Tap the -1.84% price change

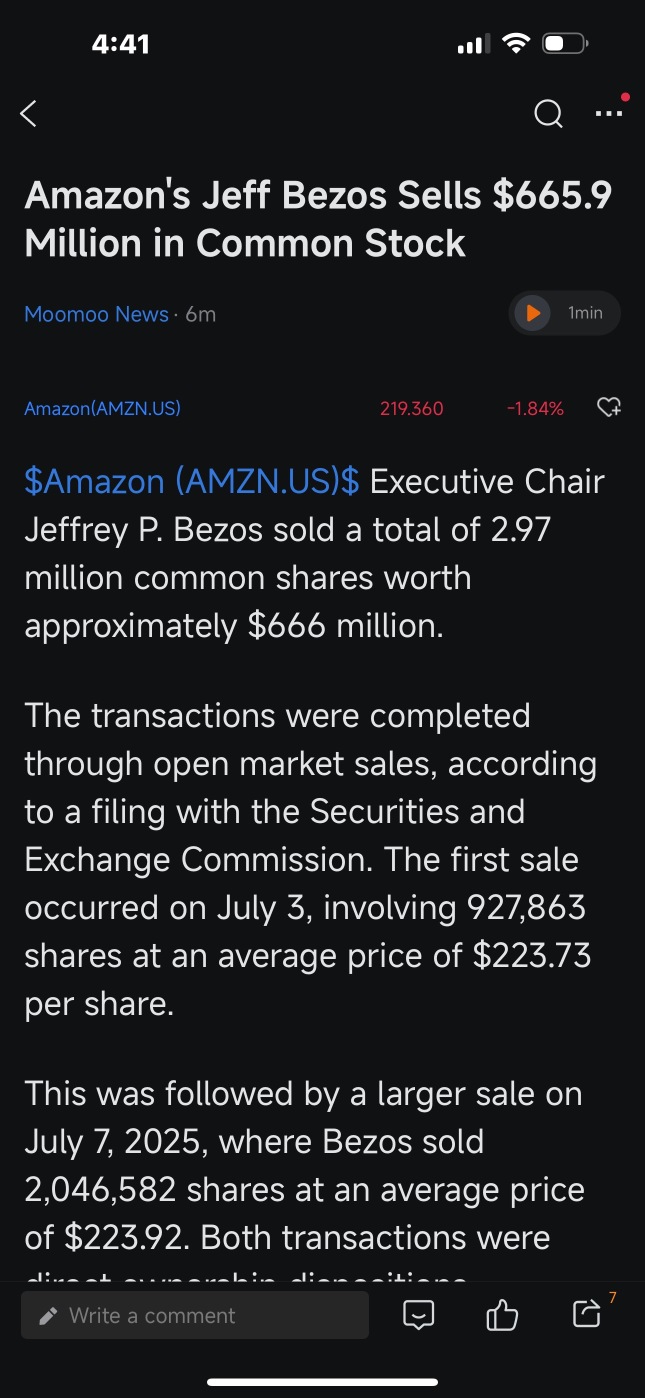pyautogui.click(x=535, y=408)
